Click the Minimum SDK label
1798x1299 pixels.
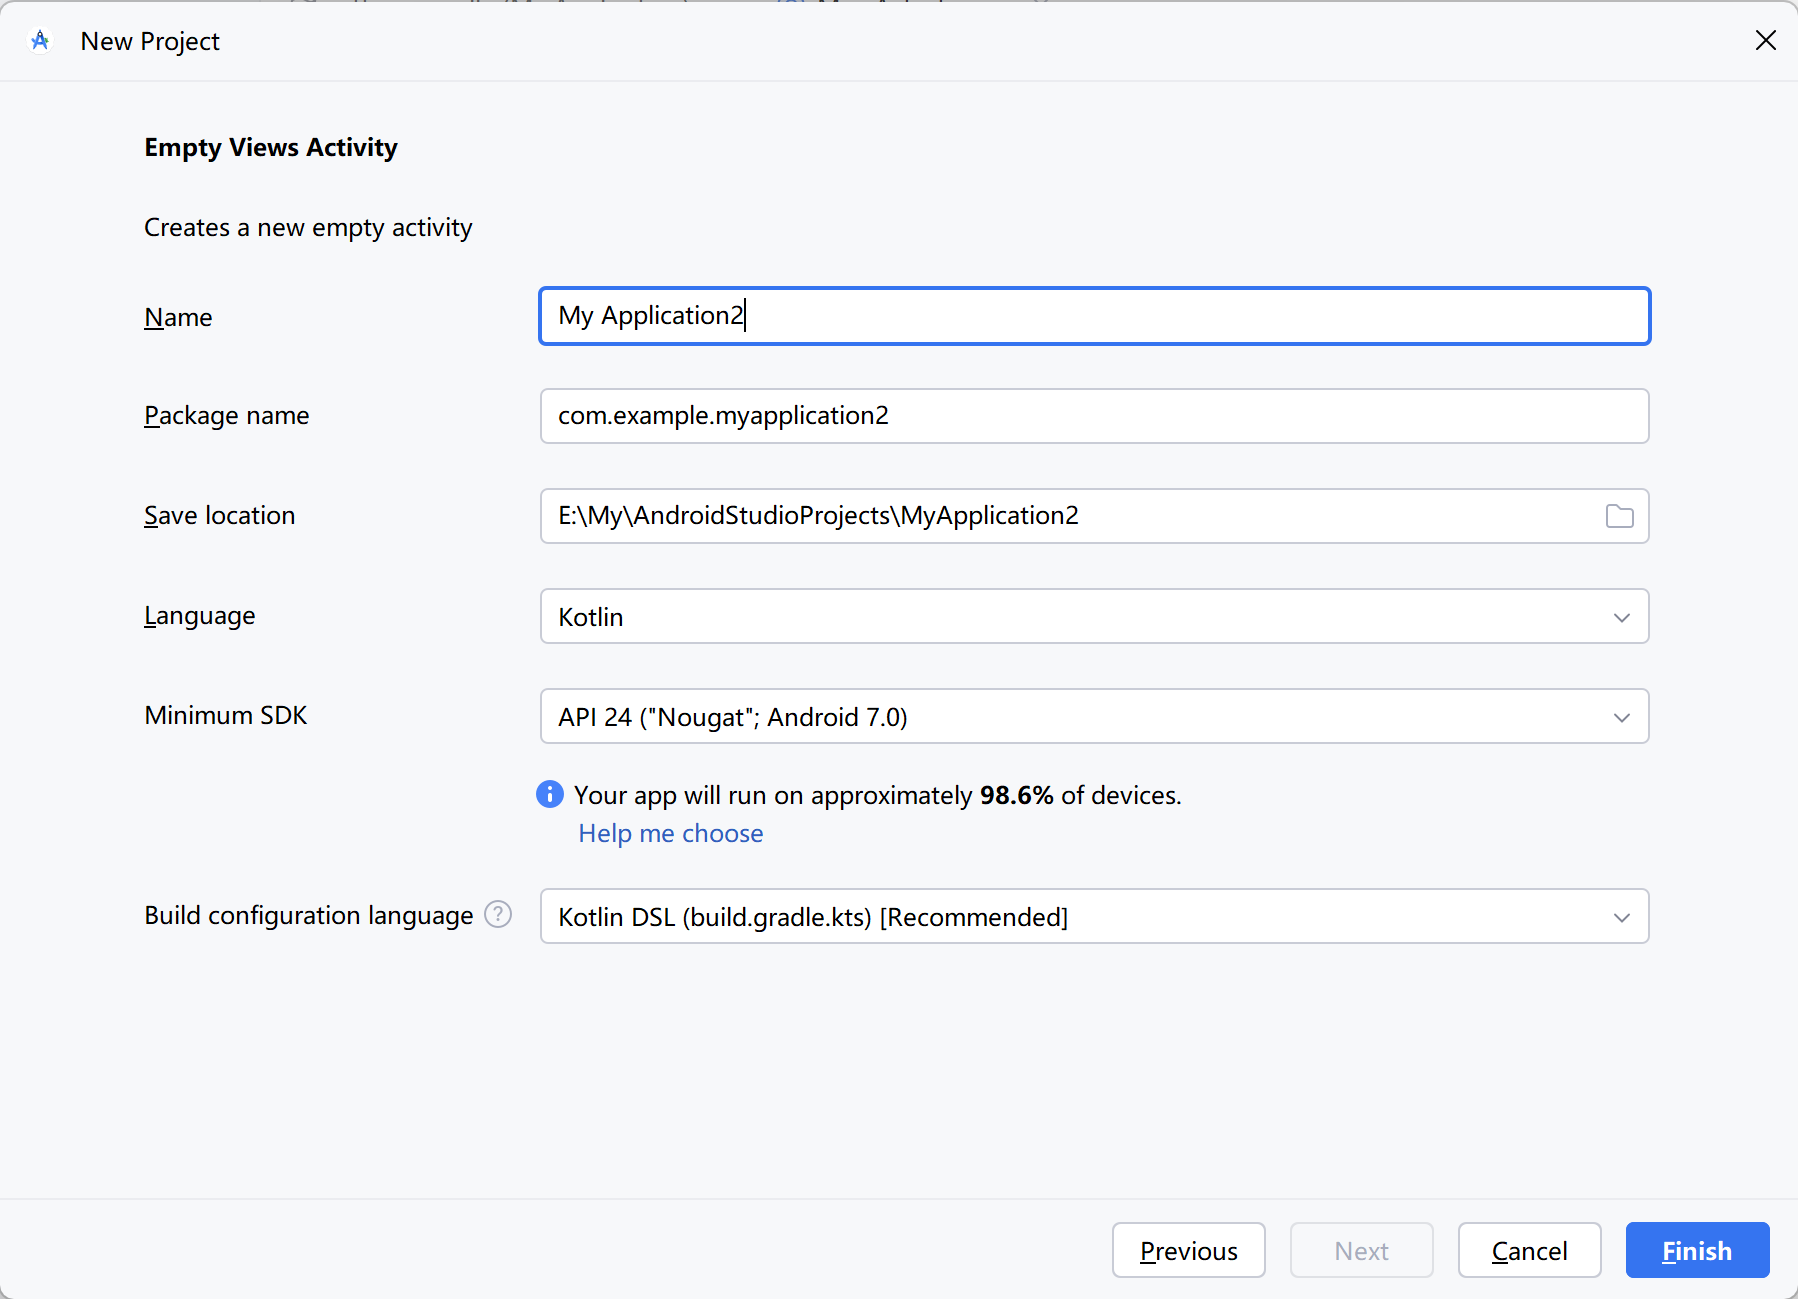(225, 715)
